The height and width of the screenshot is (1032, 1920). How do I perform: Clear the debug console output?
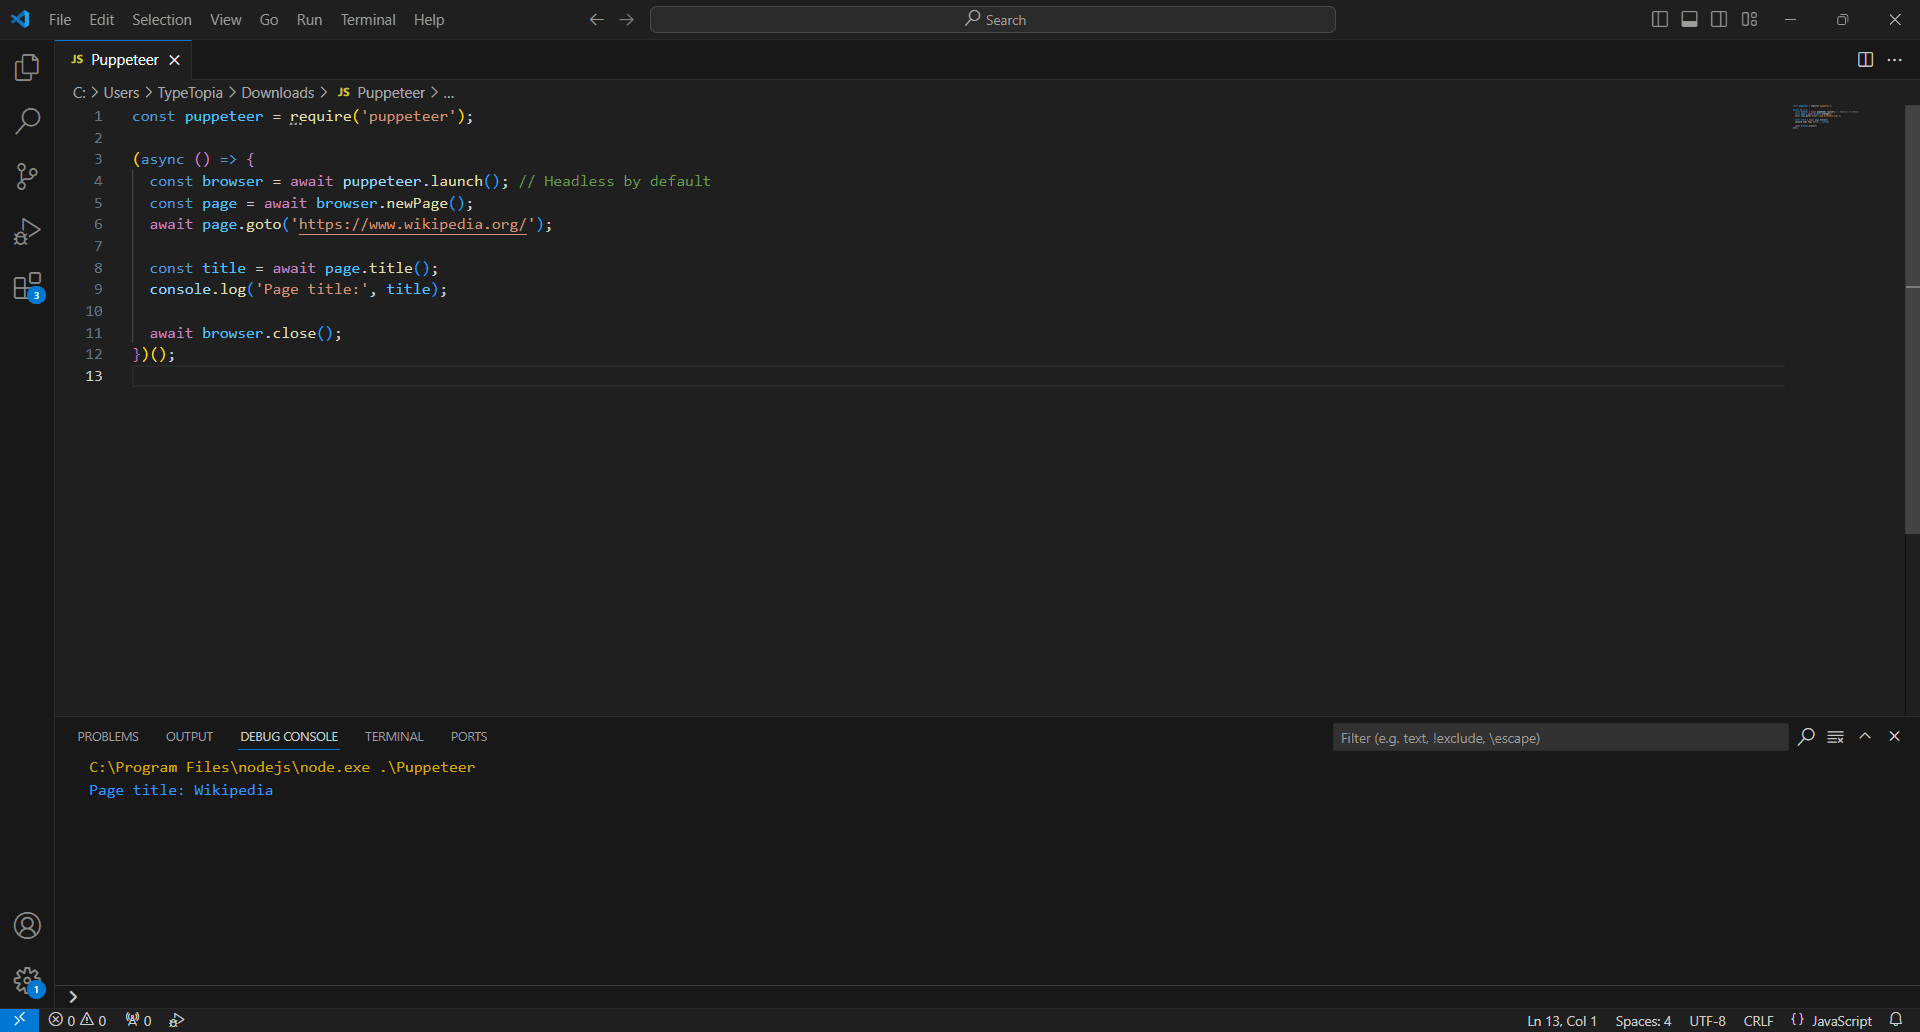(x=1836, y=737)
